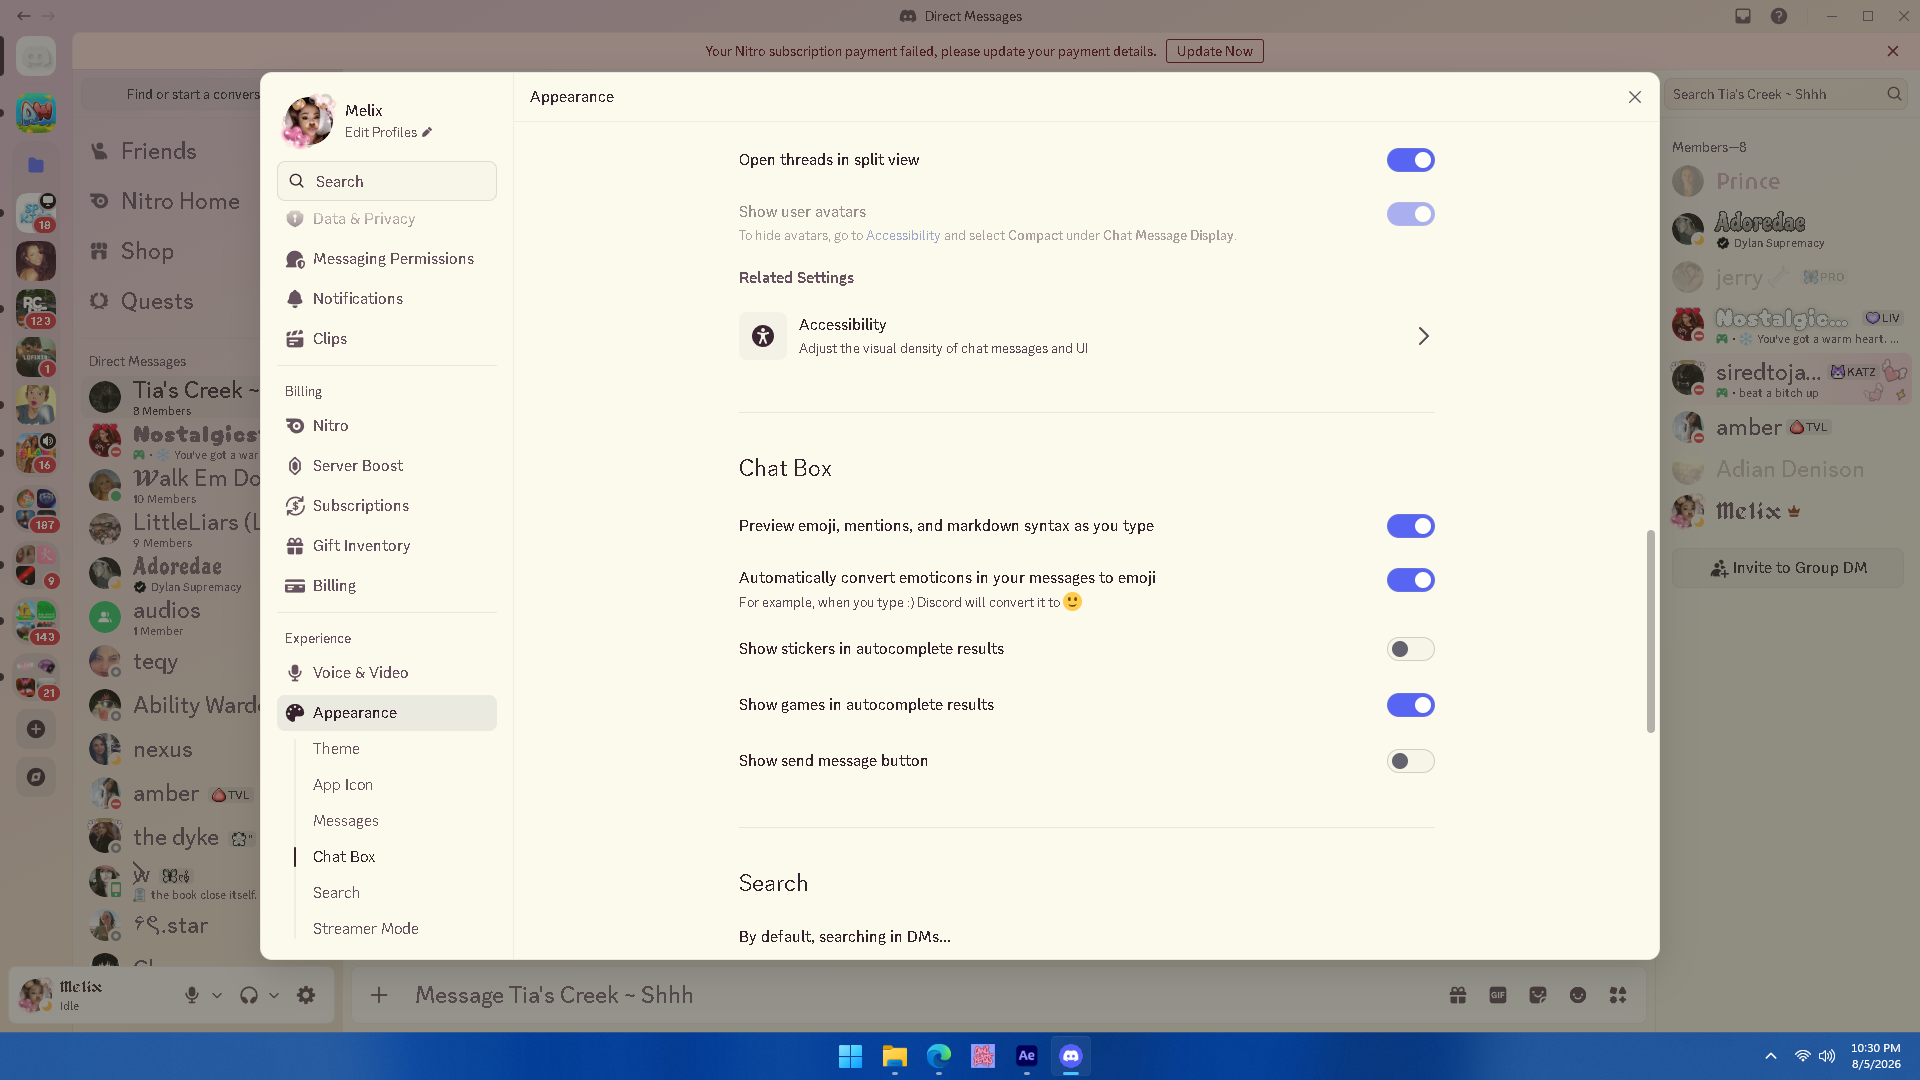The width and height of the screenshot is (1920, 1080).
Task: Click the settings Search field
Action: click(x=387, y=181)
